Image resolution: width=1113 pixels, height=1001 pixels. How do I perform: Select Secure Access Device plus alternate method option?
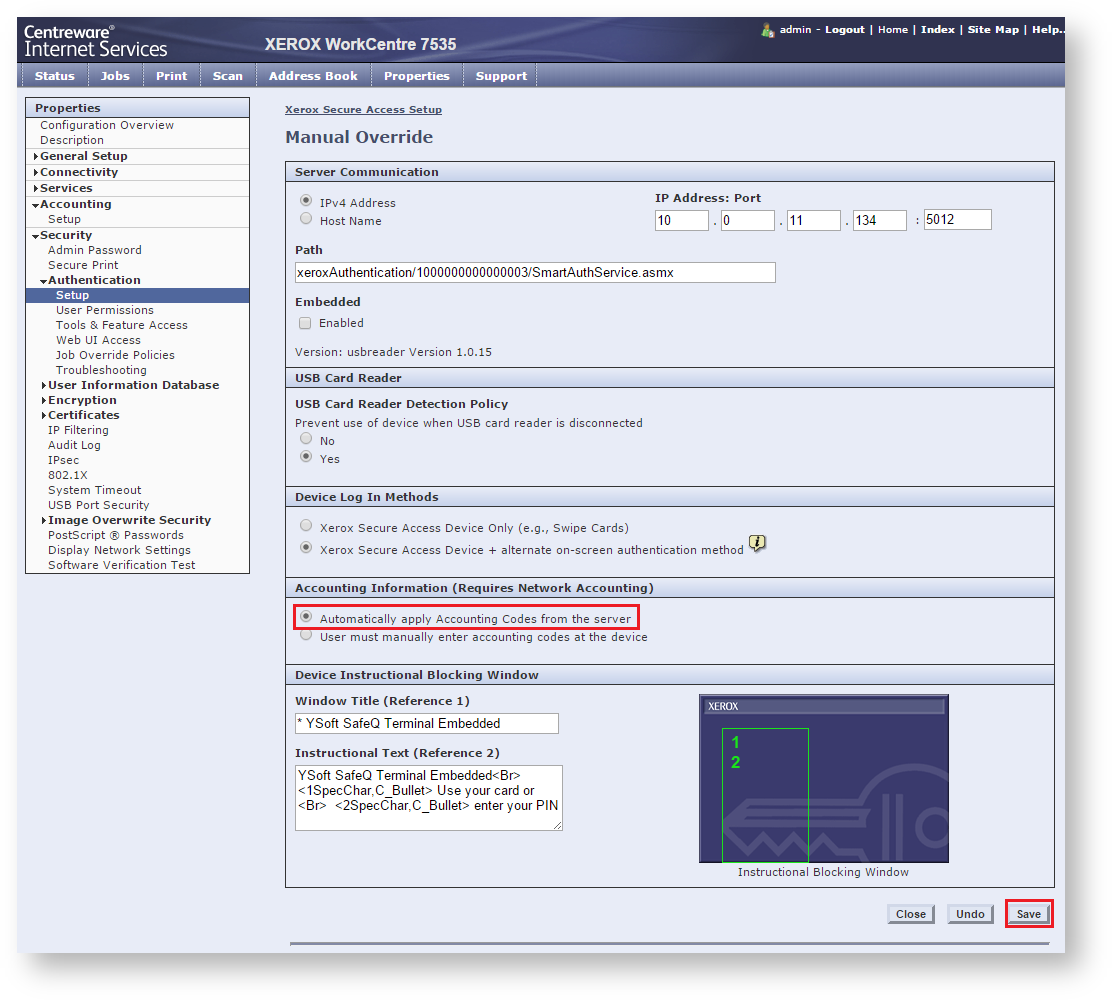306,547
